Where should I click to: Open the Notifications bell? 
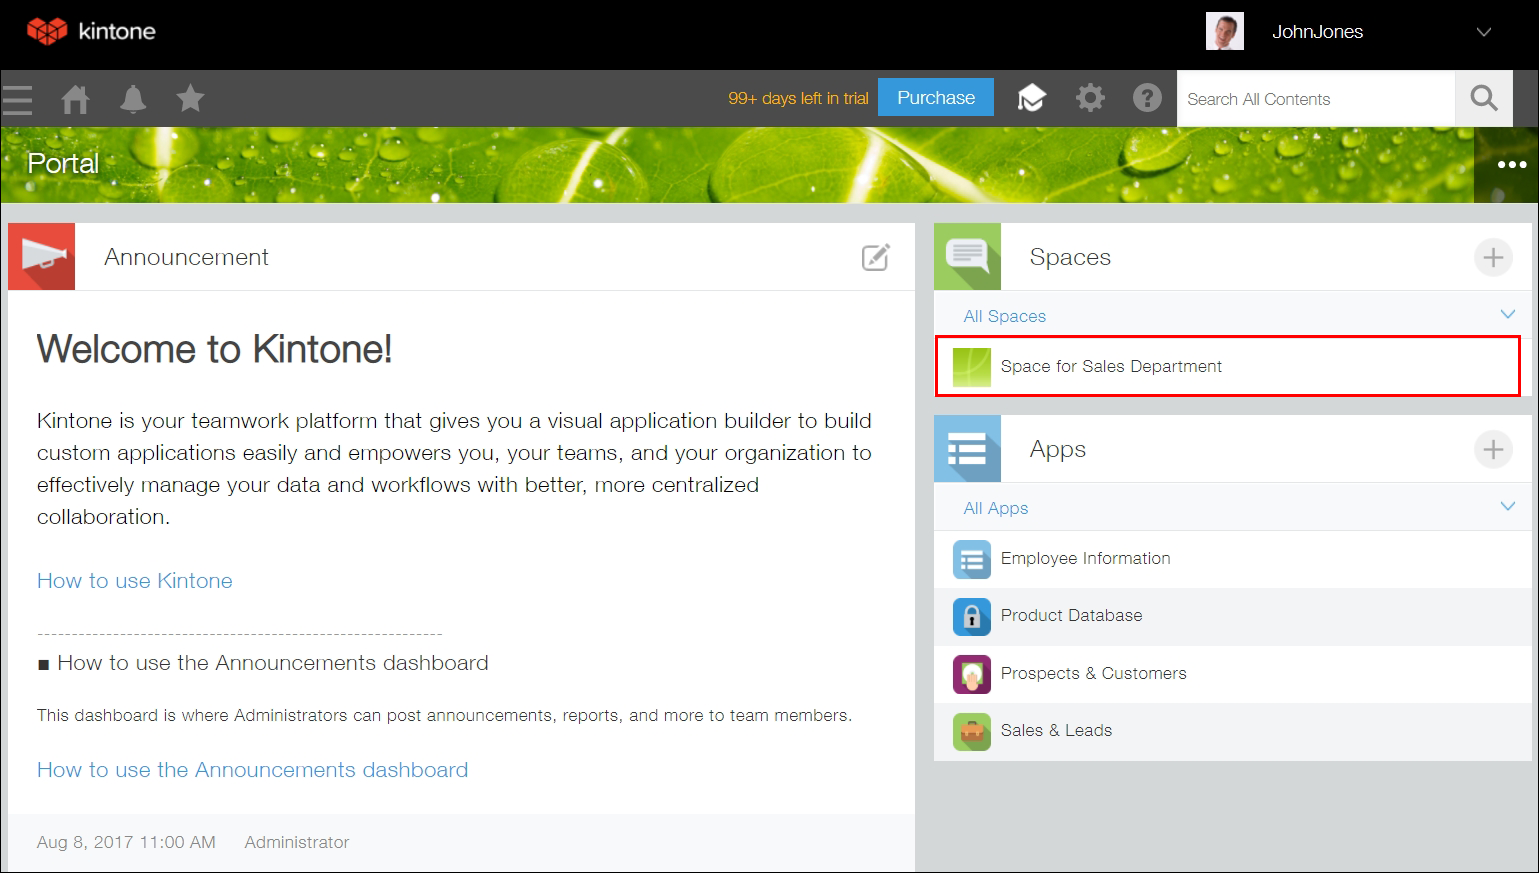tap(133, 98)
